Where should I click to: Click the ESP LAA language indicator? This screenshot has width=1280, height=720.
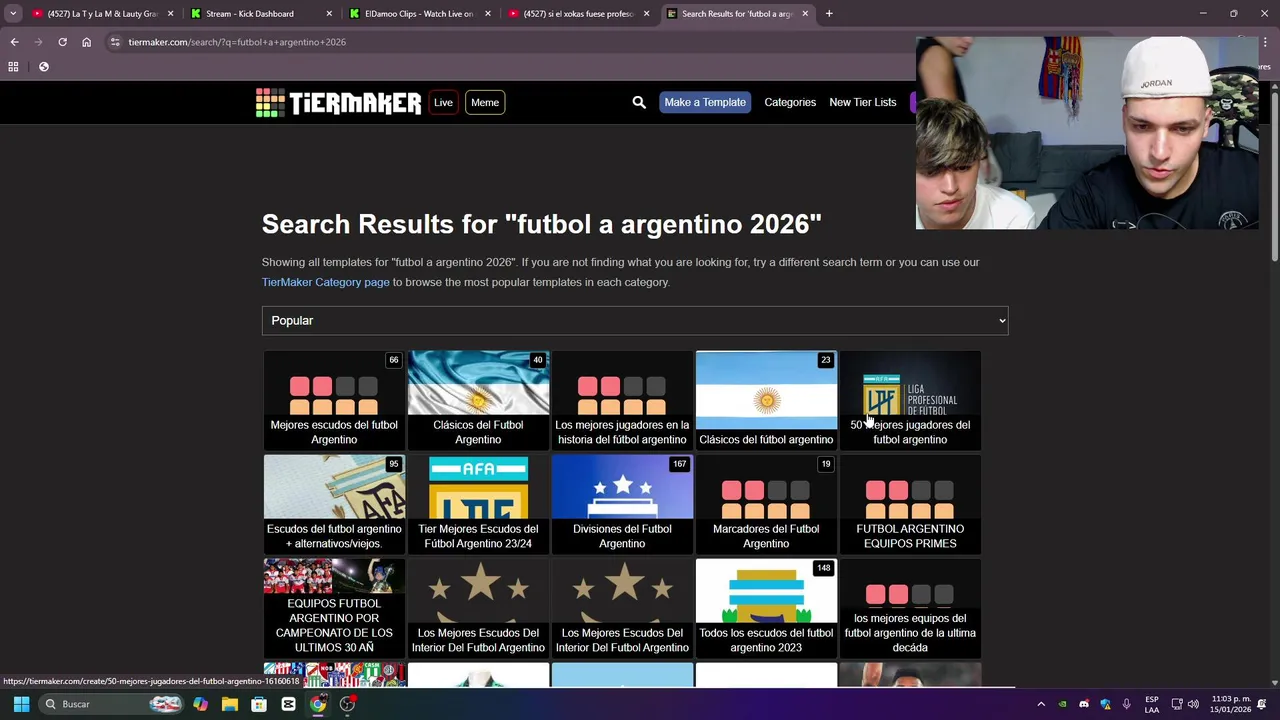(1152, 704)
